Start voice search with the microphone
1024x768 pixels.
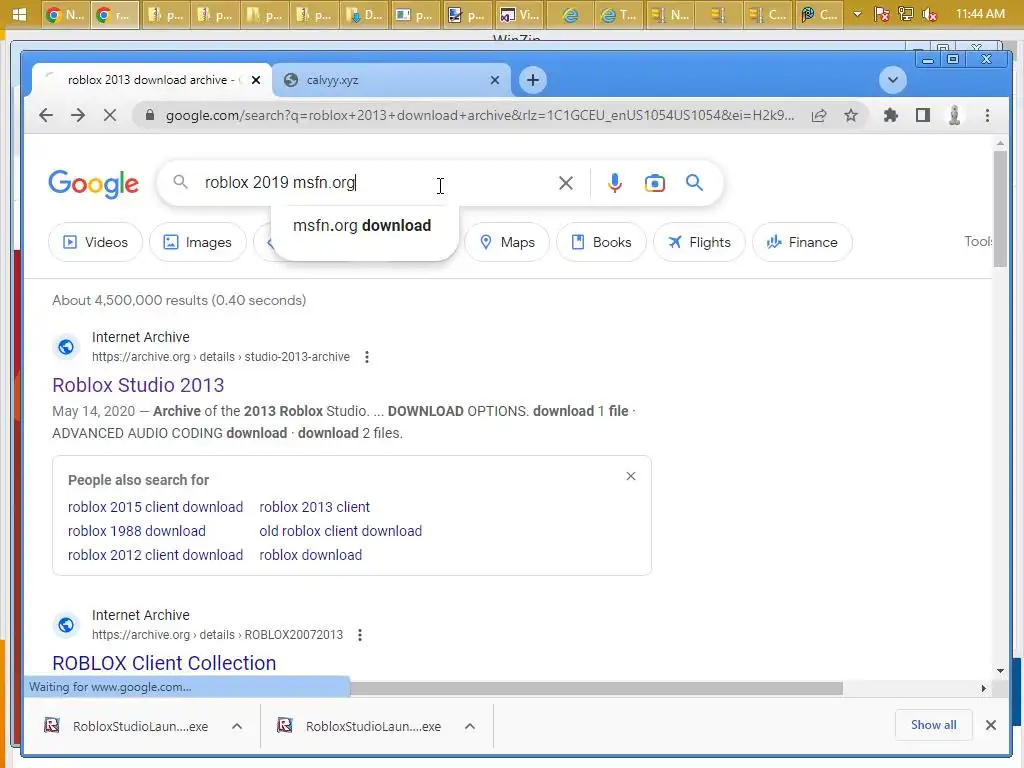coord(614,183)
